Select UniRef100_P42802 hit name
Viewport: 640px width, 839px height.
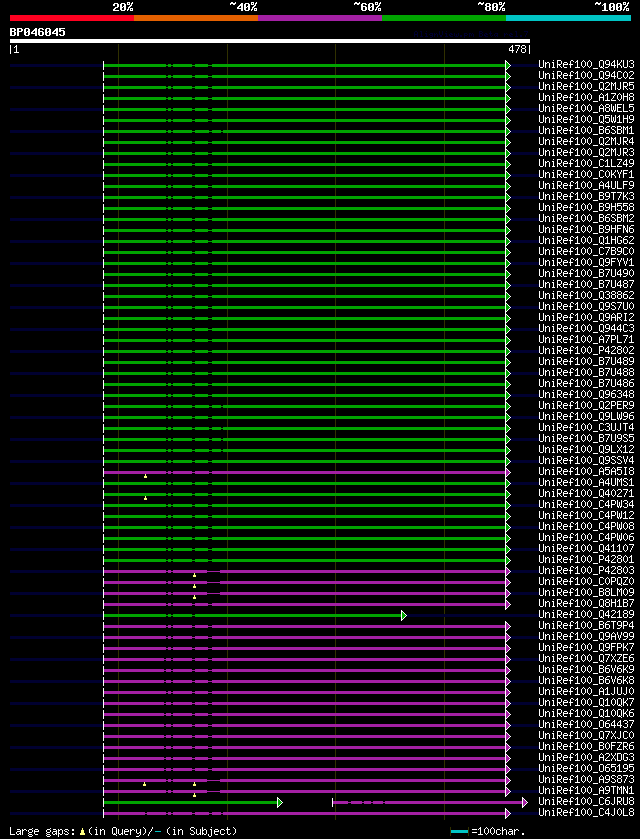(x=586, y=350)
